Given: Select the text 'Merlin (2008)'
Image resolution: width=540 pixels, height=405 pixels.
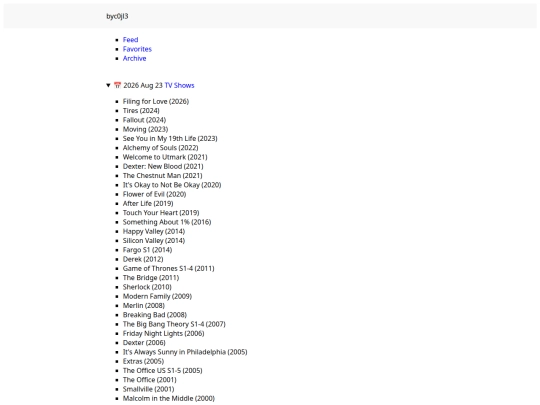Looking at the screenshot, I should [144, 306].
